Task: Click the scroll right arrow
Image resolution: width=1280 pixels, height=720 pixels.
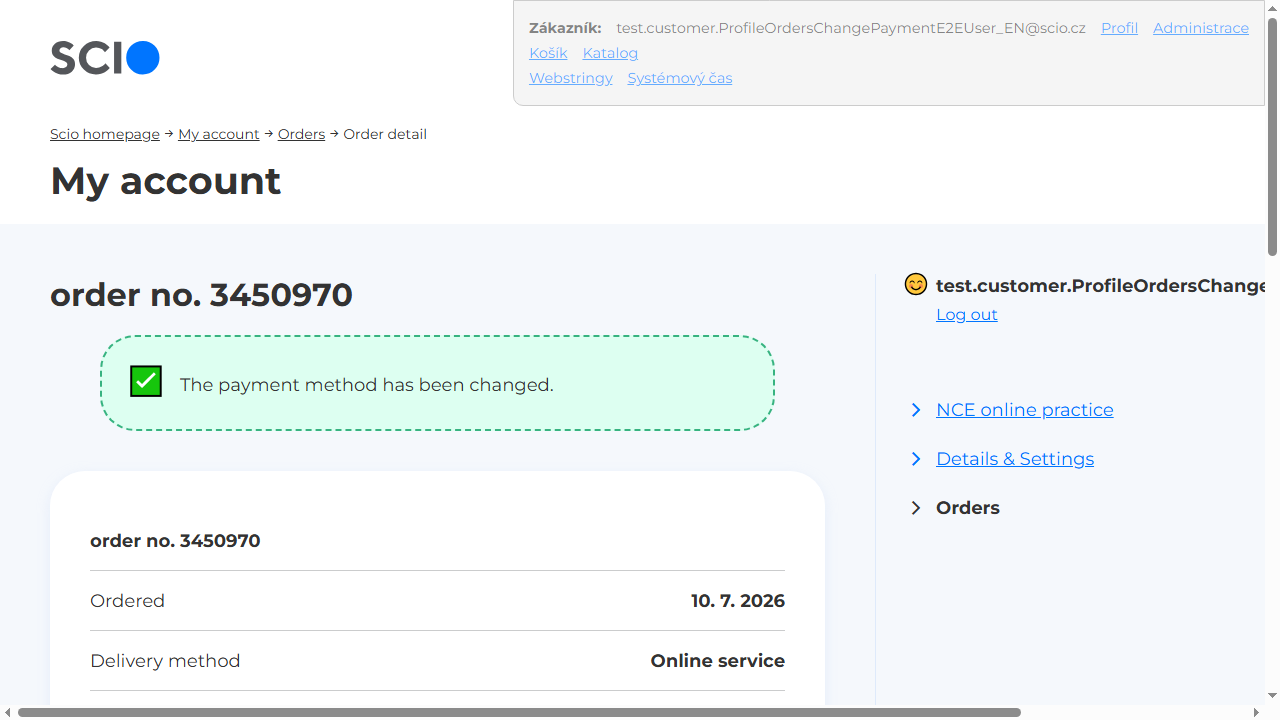Action: [1256, 712]
